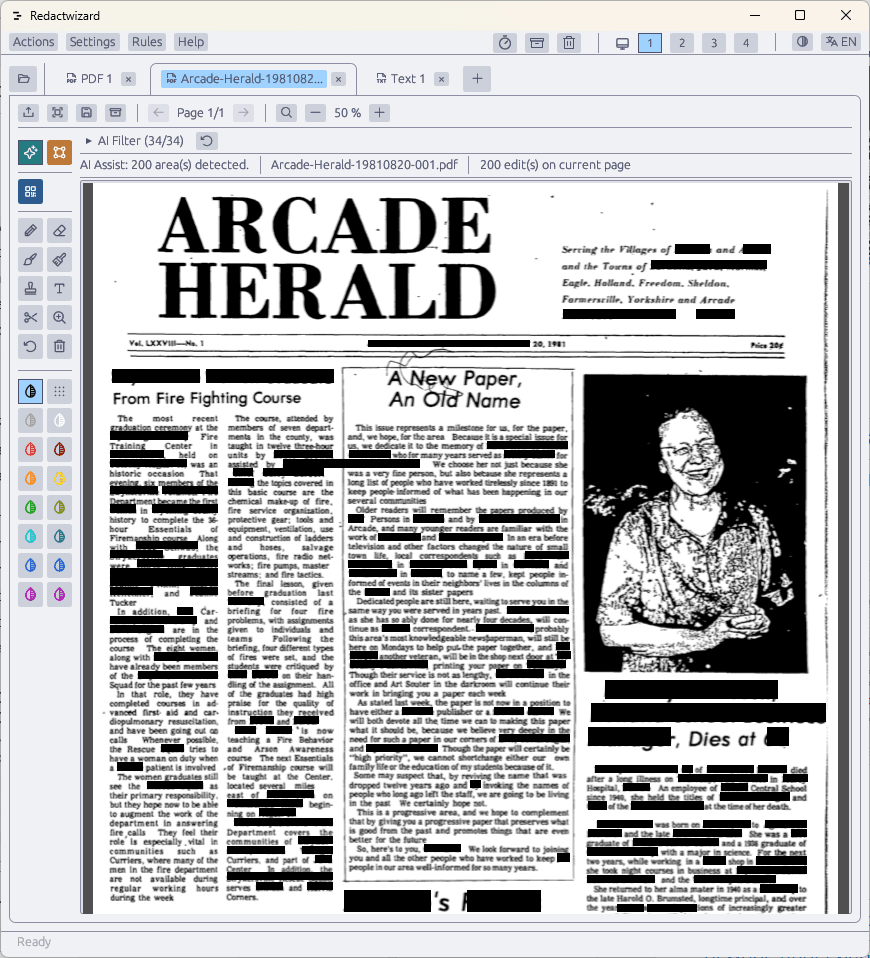This screenshot has height=958, width=870.
Task: Select the bright red redaction color
Action: [x=30, y=450]
